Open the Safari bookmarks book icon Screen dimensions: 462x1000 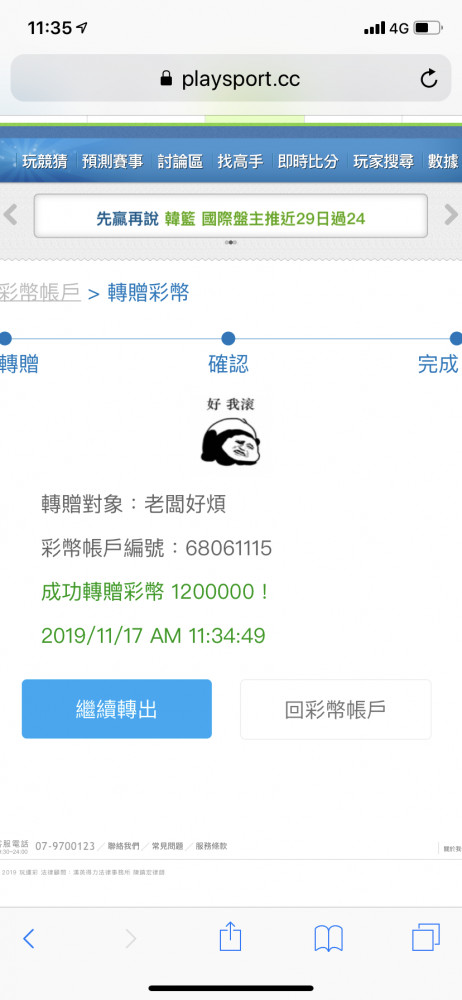[x=329, y=939]
